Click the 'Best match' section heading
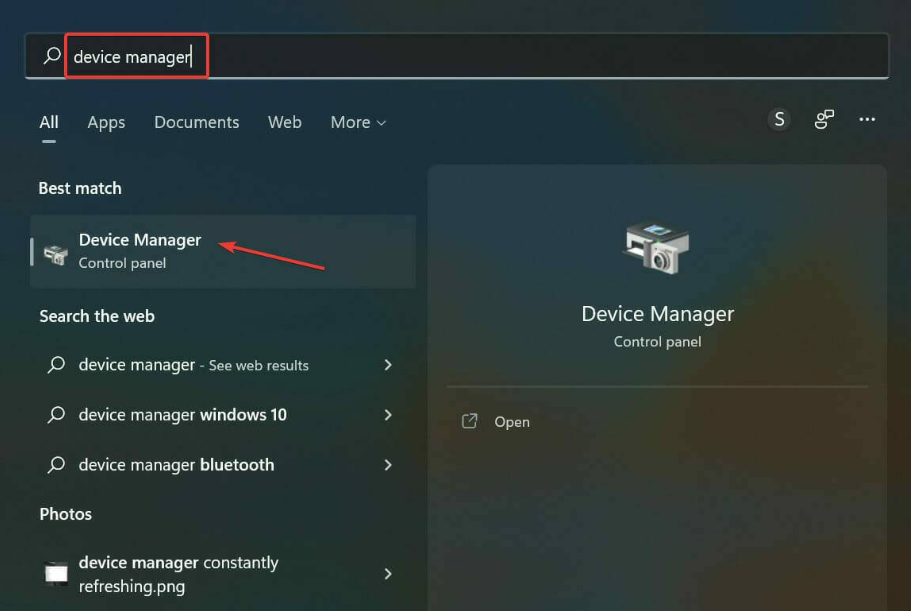This screenshot has height=611, width=914. pos(80,188)
